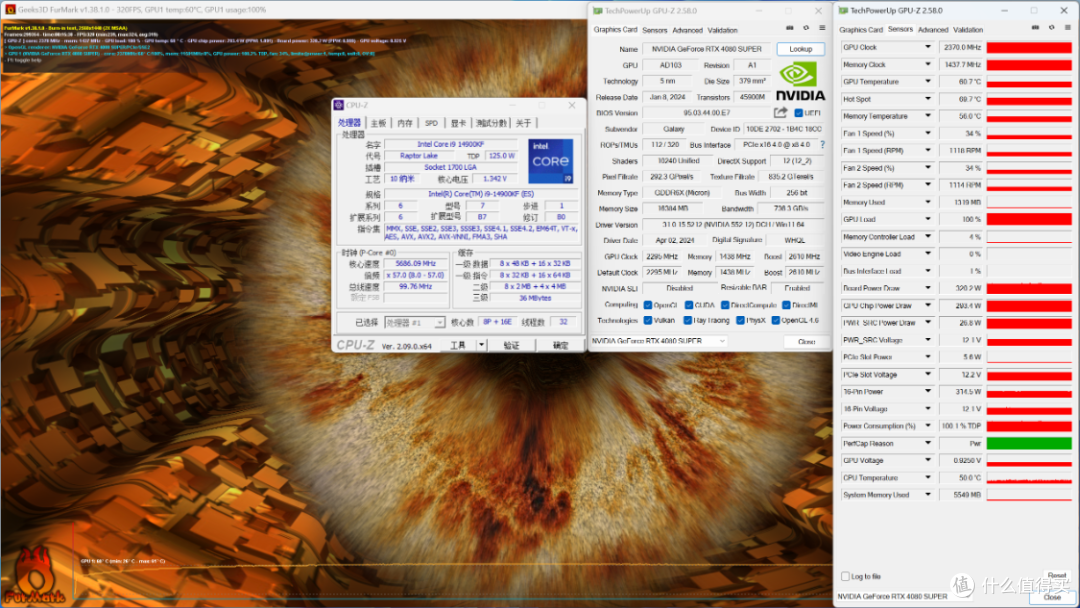Click the Driver Version field in GPU-Z
Image resolution: width=1080 pixels, height=608 pixels.
click(x=733, y=224)
